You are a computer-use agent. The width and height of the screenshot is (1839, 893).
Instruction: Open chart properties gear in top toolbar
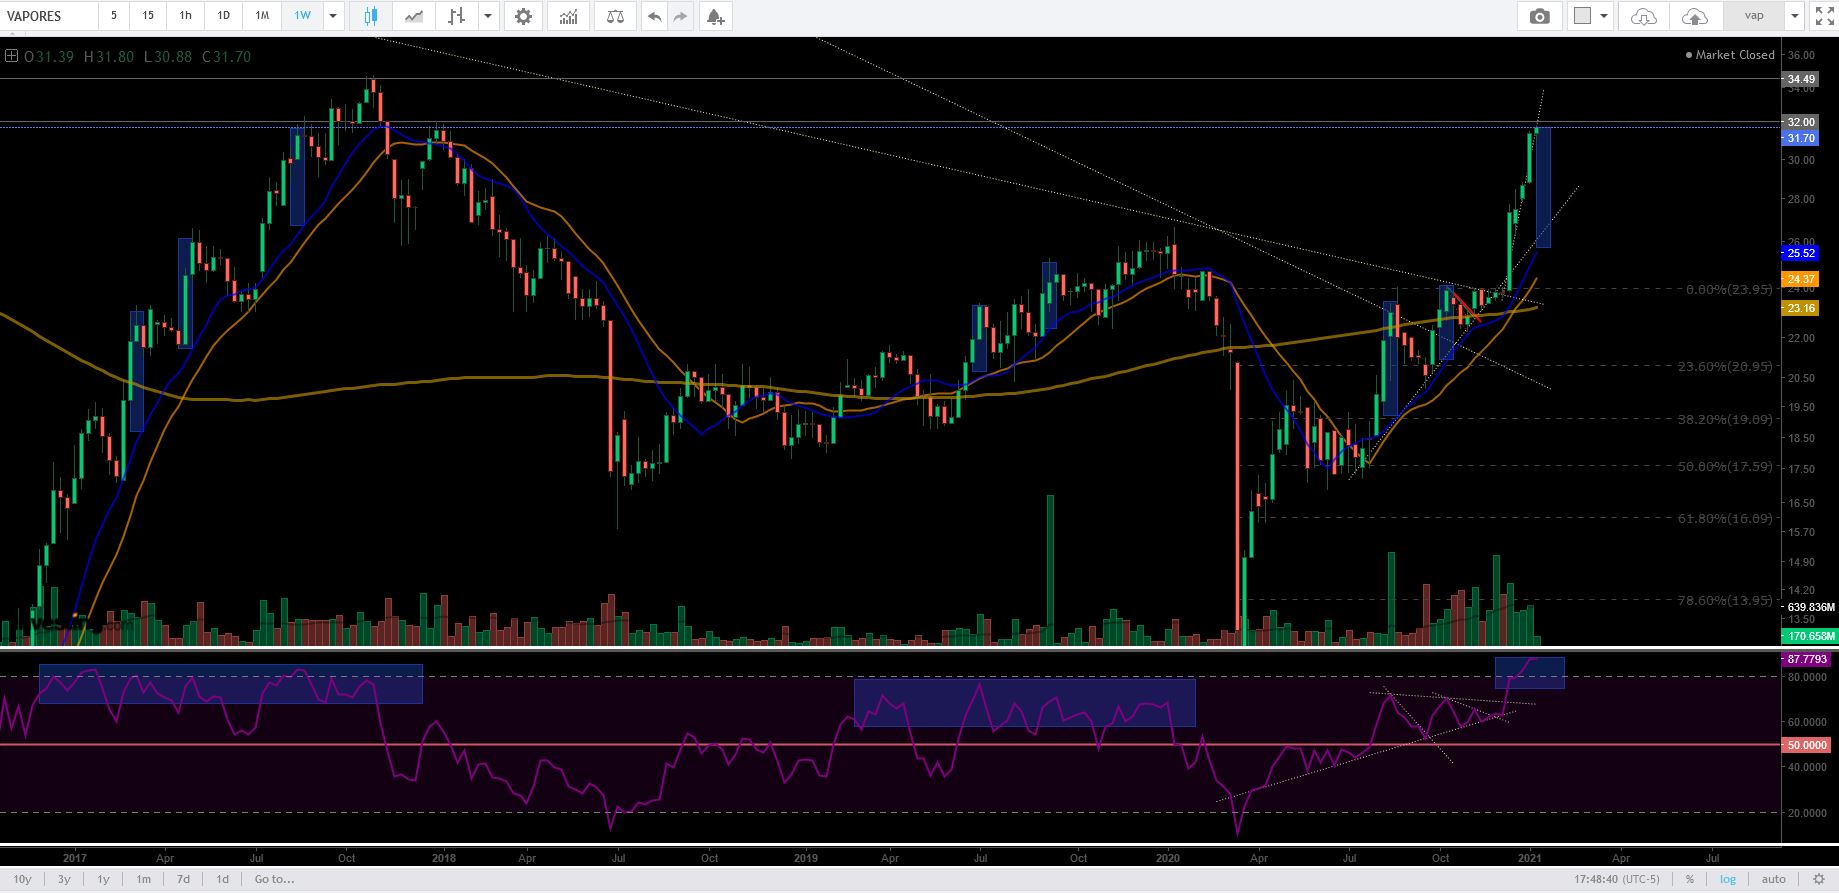click(523, 16)
